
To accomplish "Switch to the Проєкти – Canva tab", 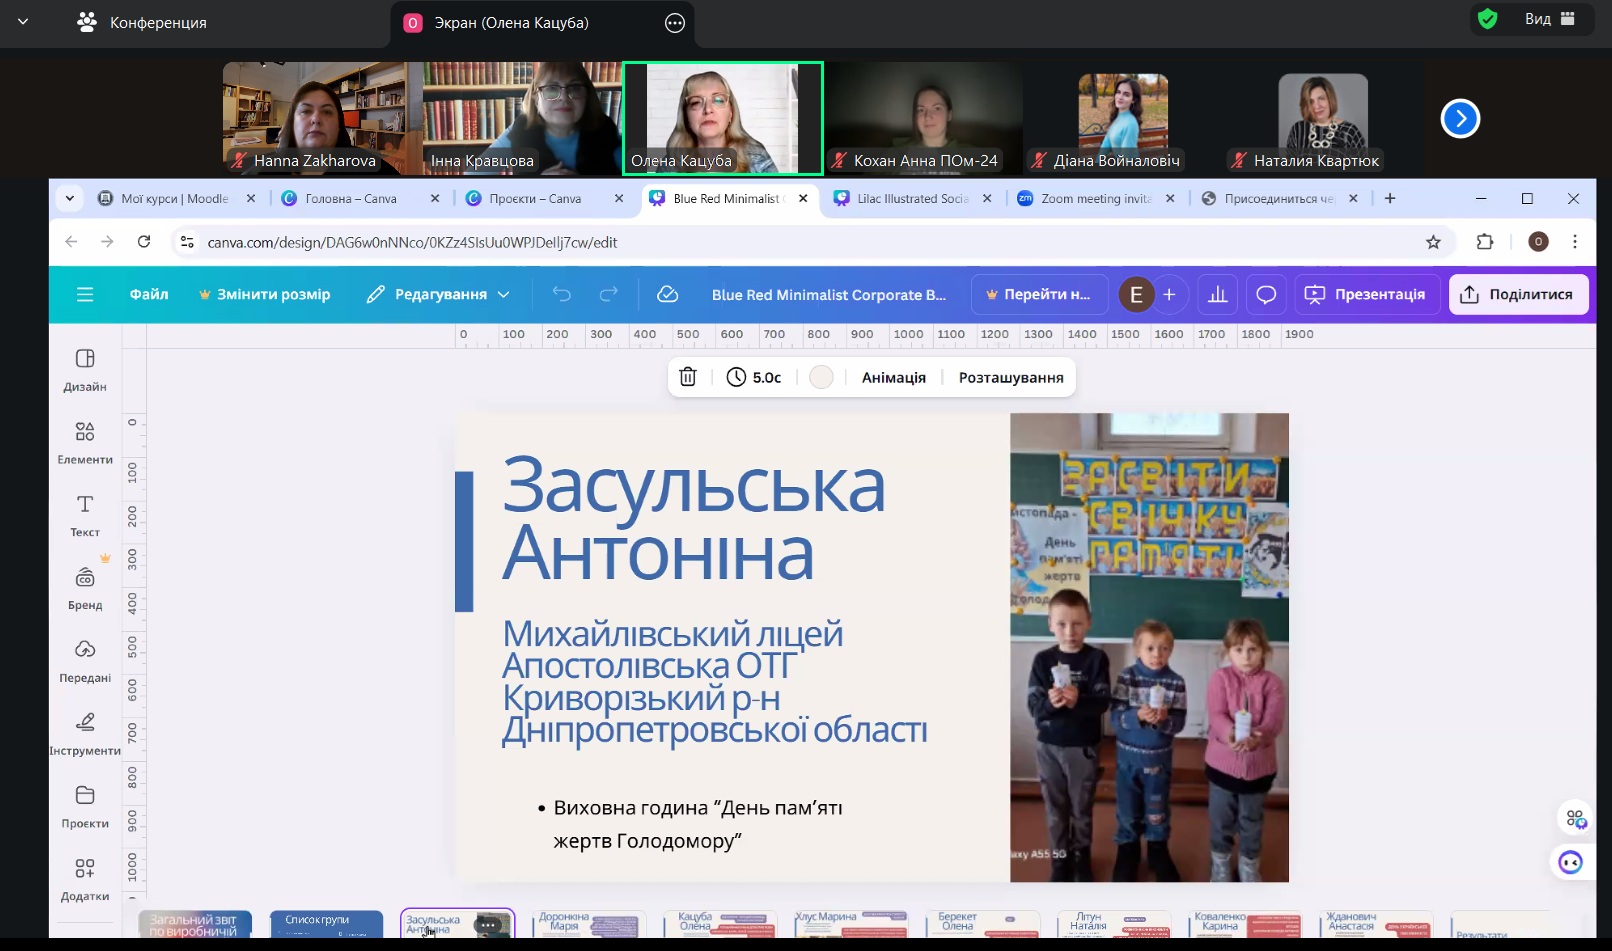I will pyautogui.click(x=535, y=199).
